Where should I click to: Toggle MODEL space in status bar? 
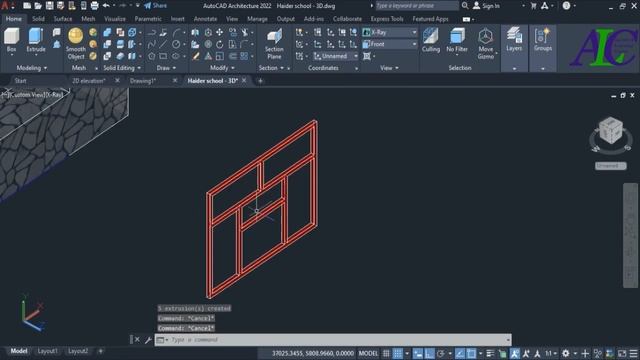coord(368,353)
